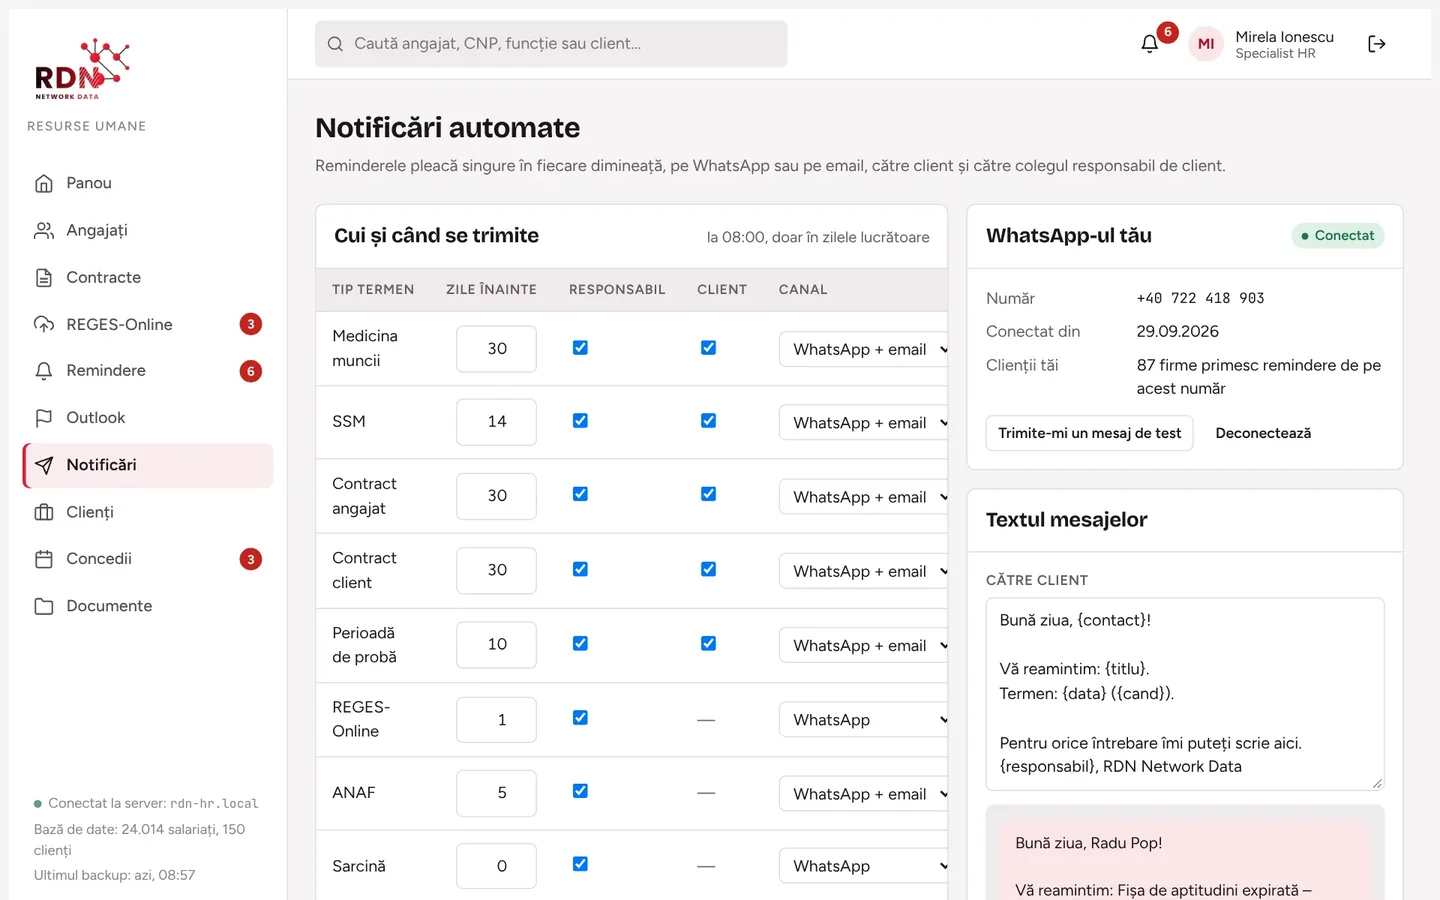Image resolution: width=1440 pixels, height=900 pixels.
Task: Uncheck Client checkbox for SSM row
Action: (x=708, y=421)
